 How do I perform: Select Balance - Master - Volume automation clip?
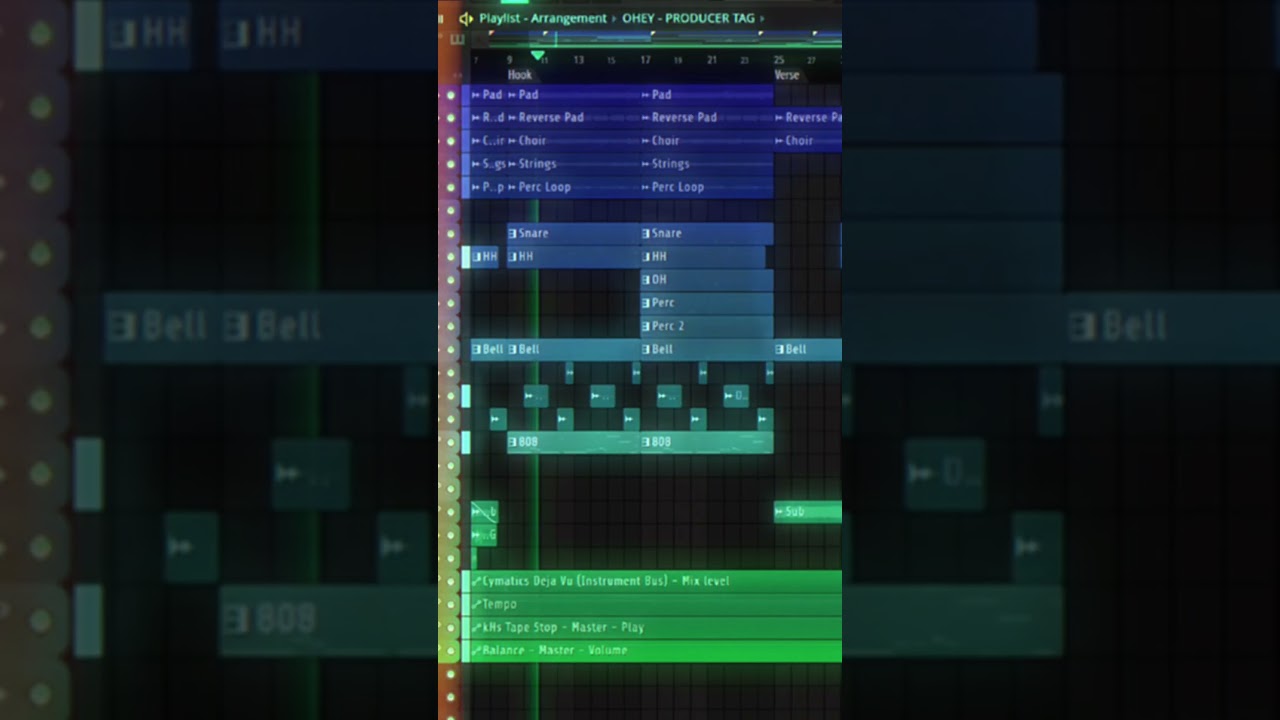click(x=656, y=650)
